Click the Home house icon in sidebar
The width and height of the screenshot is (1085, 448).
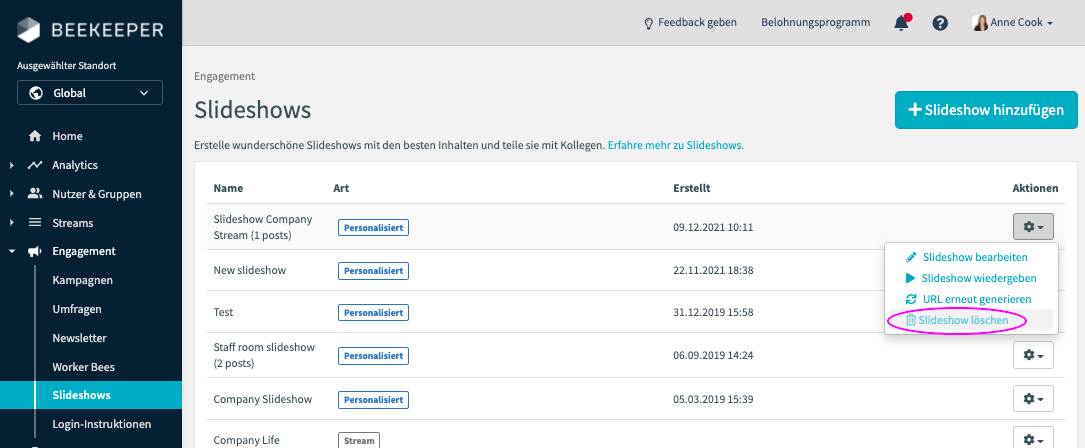(35, 136)
